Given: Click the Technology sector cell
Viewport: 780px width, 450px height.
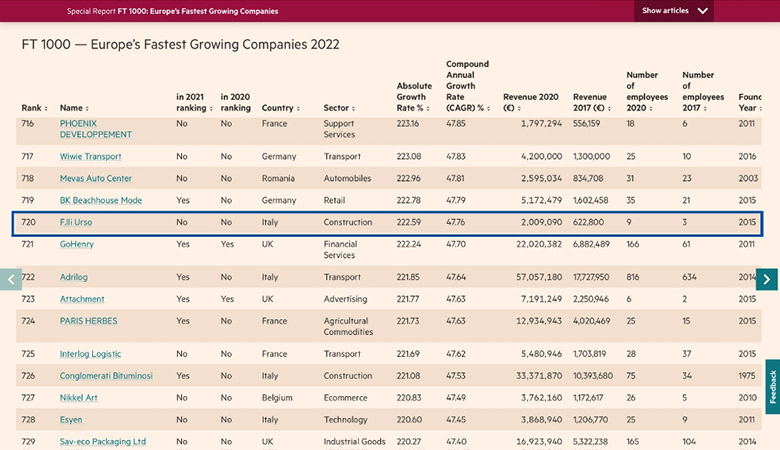Looking at the screenshot, I should click(345, 419).
